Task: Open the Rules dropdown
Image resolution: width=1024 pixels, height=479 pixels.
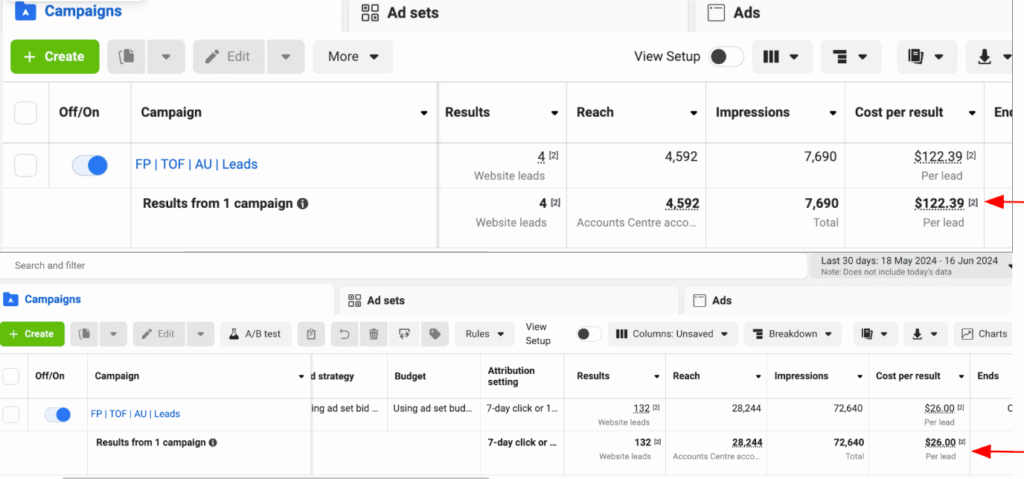Action: (x=484, y=334)
